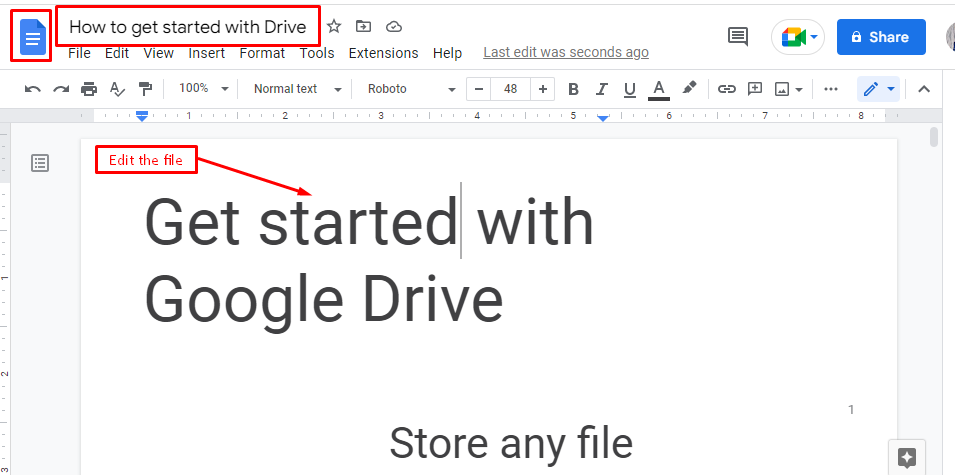955x475 pixels.
Task: Open the File menu
Action: (79, 53)
